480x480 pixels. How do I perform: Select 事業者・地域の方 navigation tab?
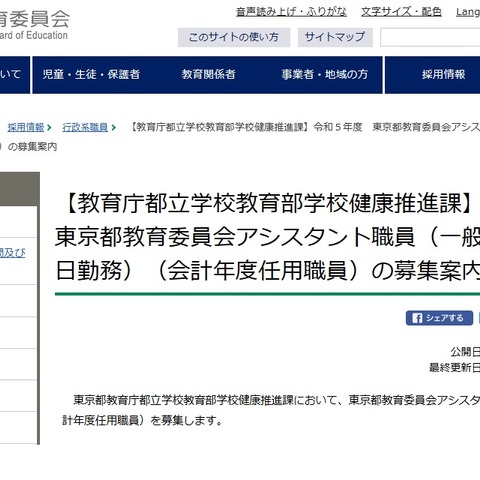click(325, 75)
